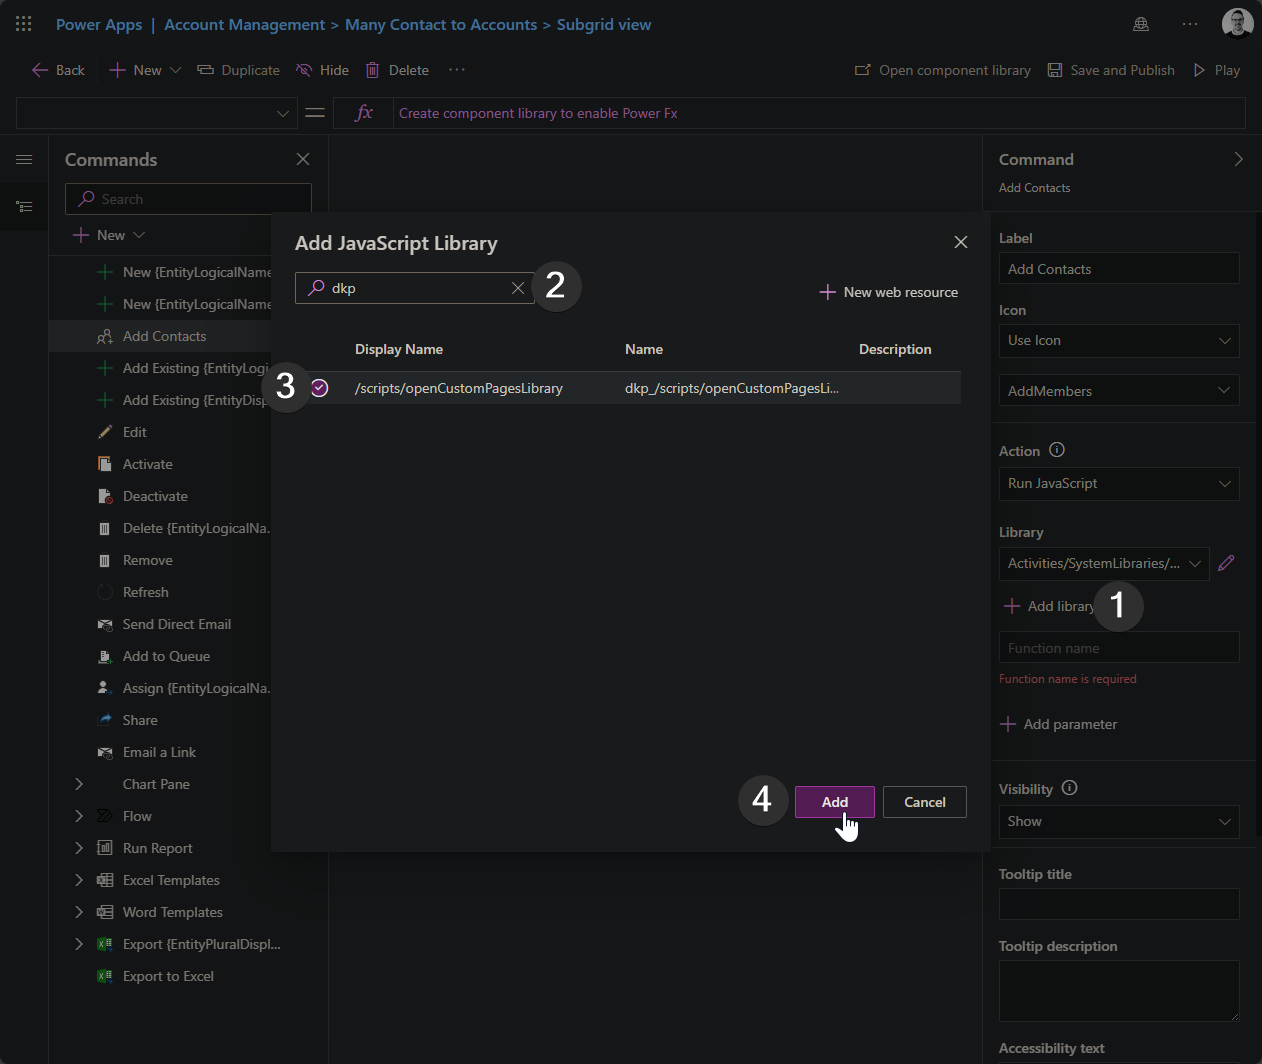Select the Add Contacts command
Image resolution: width=1262 pixels, height=1064 pixels.
[x=164, y=336]
